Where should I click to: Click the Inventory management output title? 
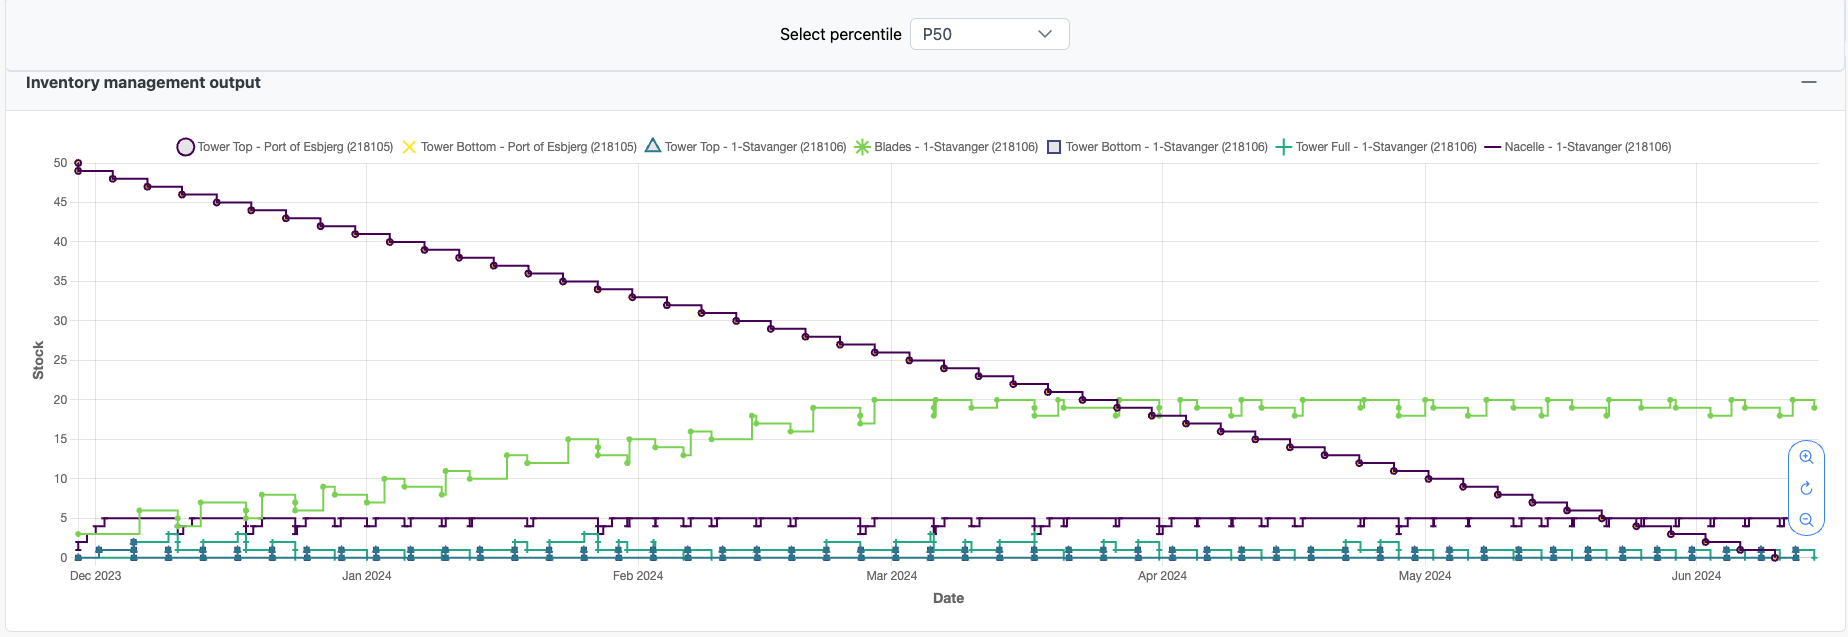coord(143,82)
